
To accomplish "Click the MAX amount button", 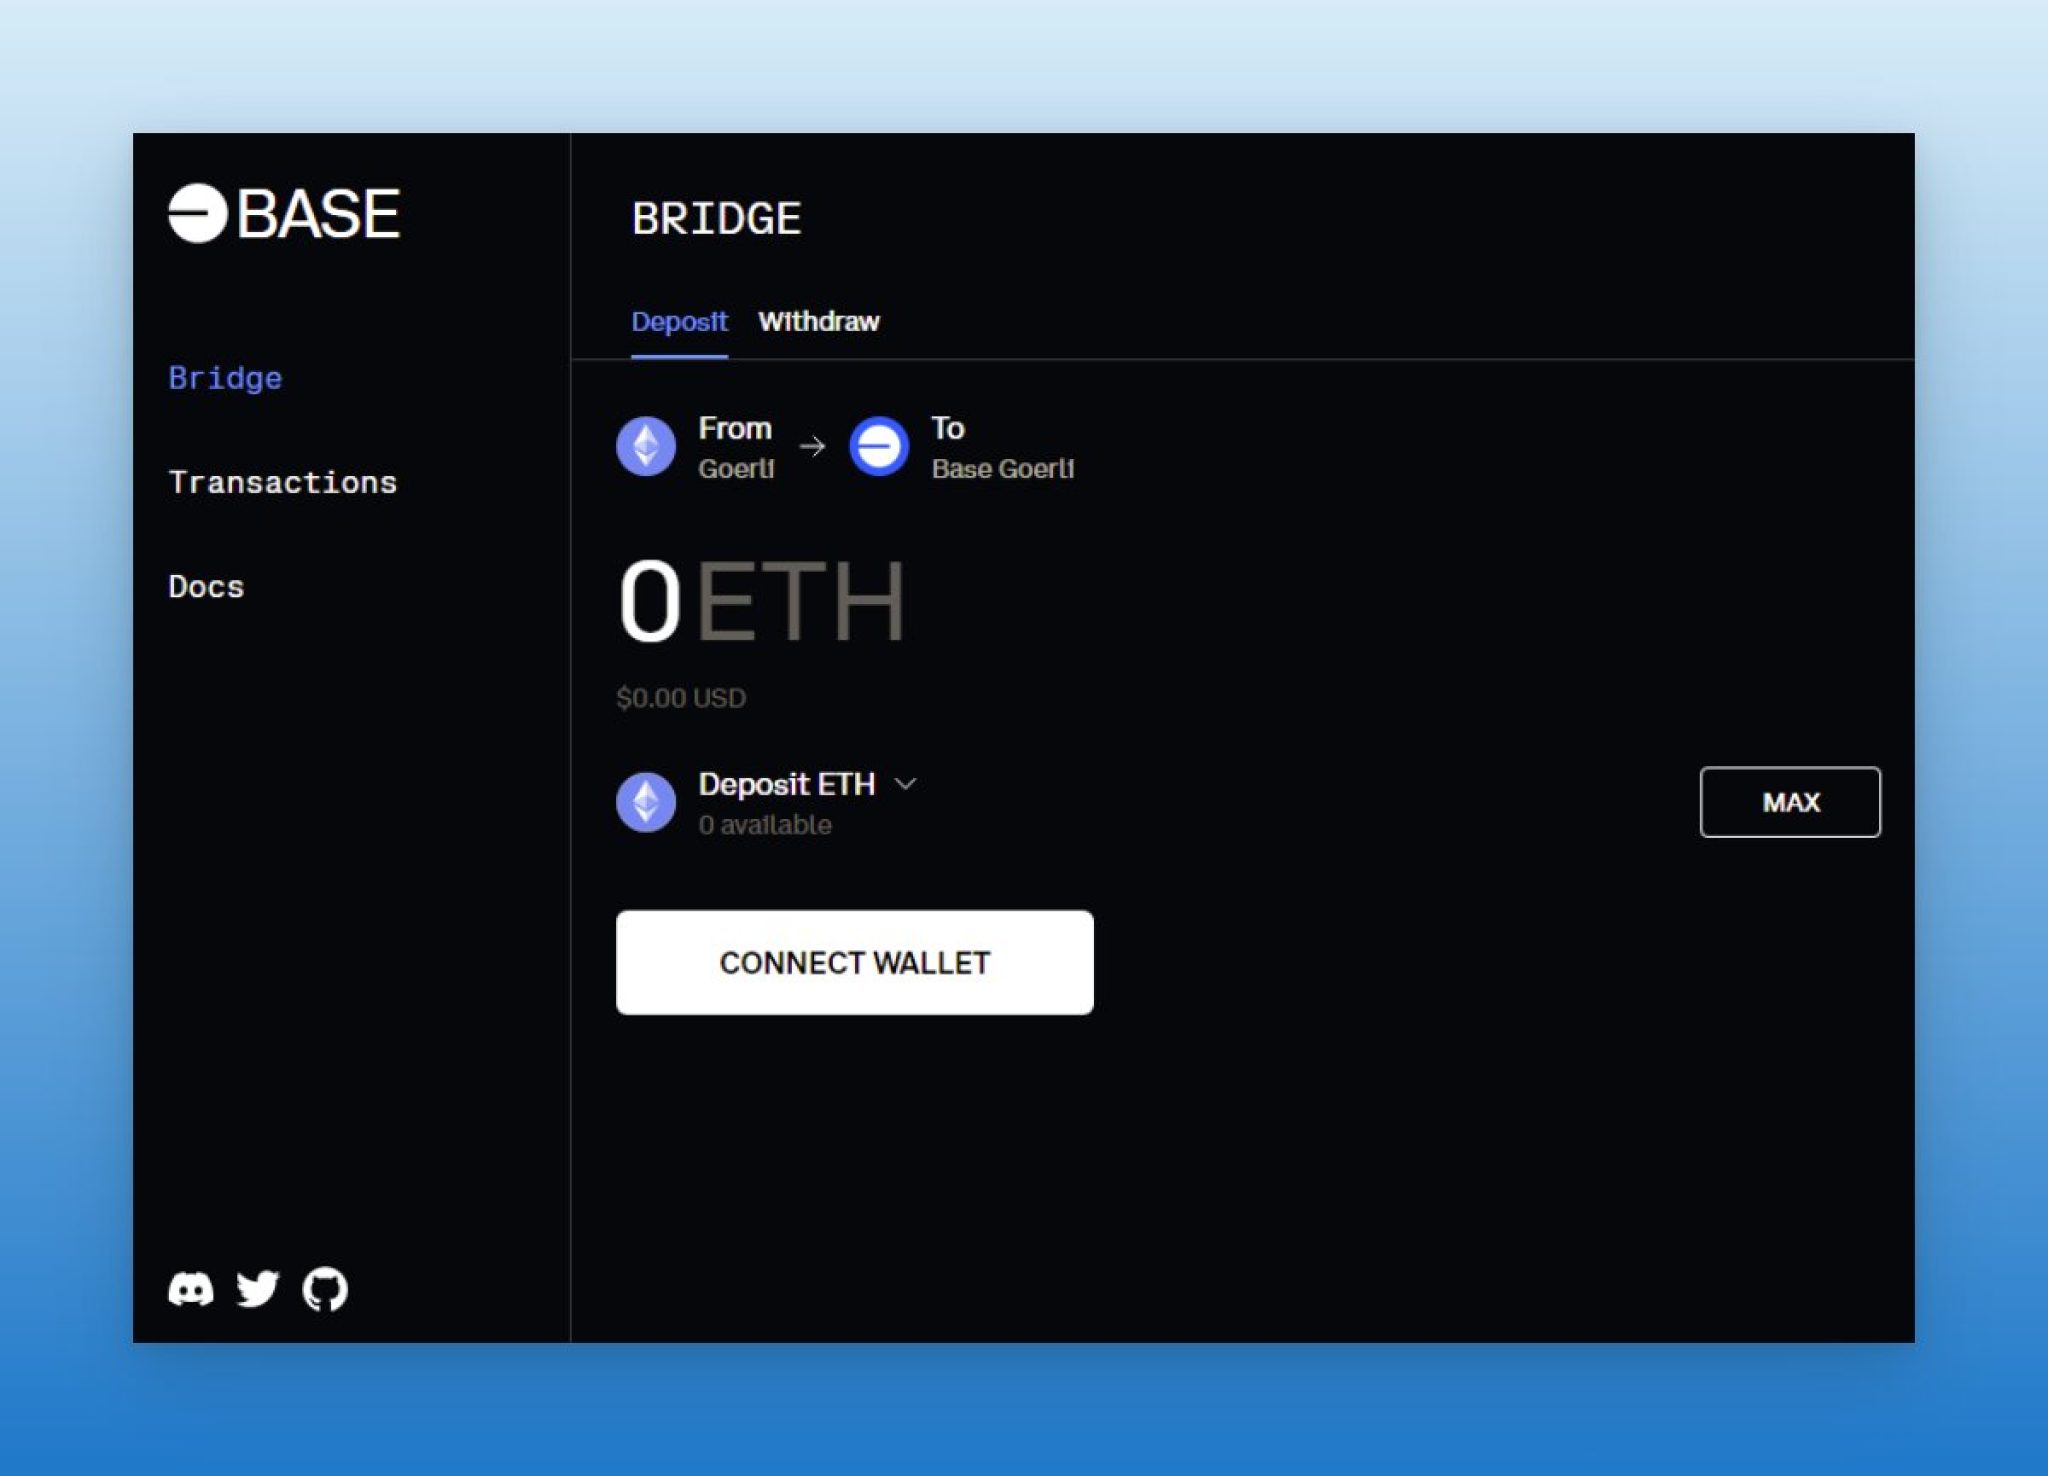I will (x=1790, y=801).
